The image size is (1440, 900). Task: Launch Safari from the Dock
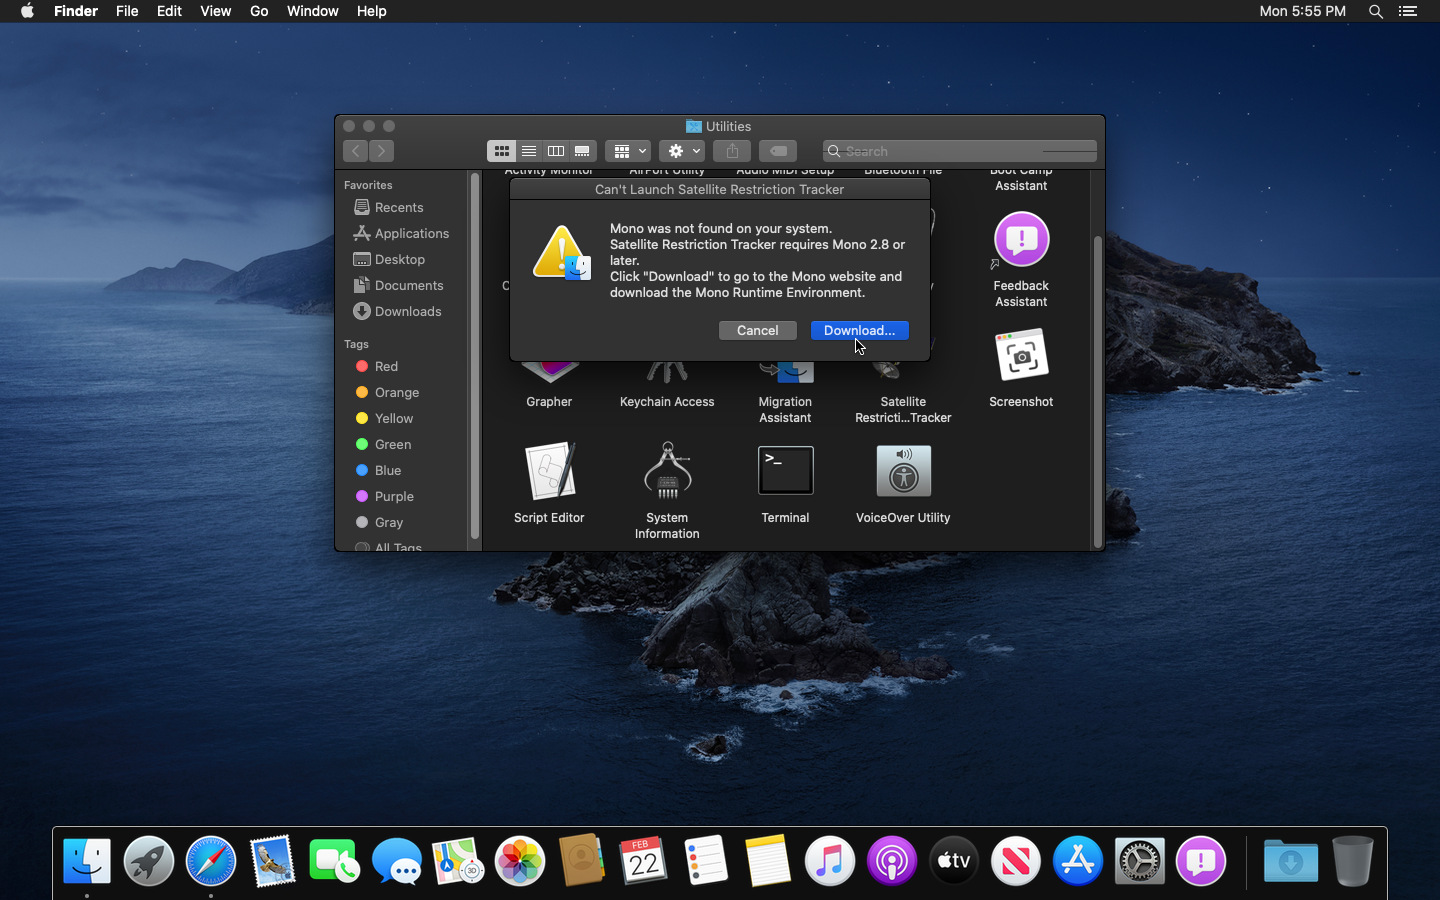211,861
